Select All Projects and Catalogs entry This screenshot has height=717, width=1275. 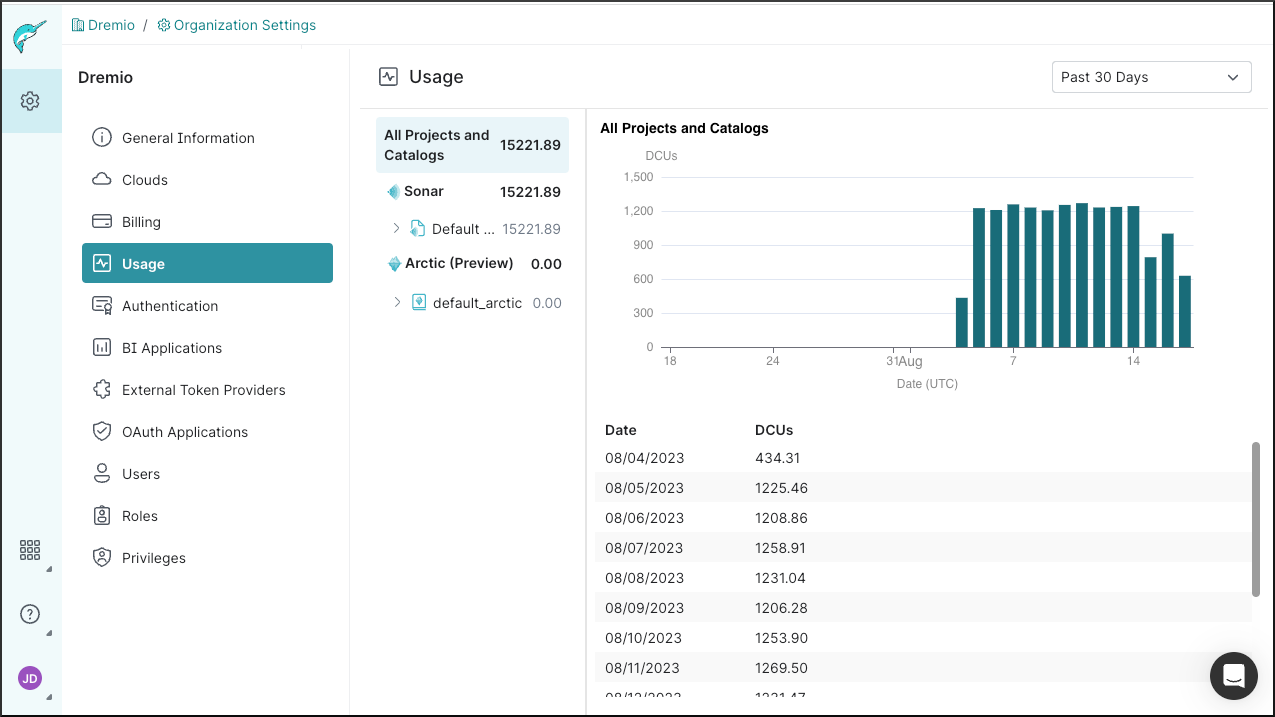(472, 145)
